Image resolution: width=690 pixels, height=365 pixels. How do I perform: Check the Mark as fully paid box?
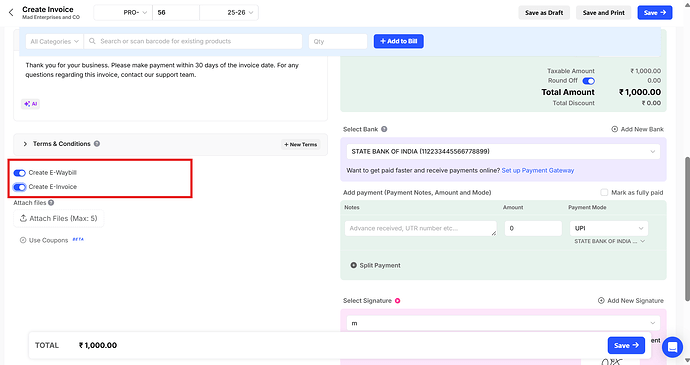pos(604,192)
